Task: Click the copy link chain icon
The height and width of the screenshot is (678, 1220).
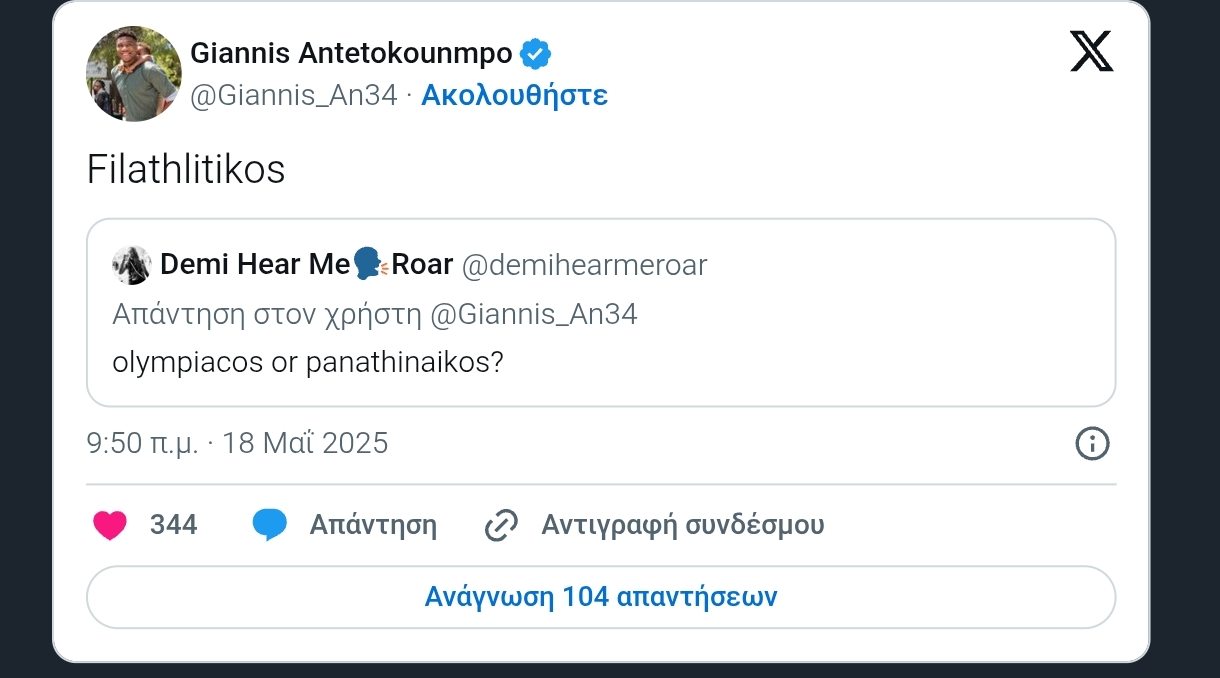Action: coord(502,524)
